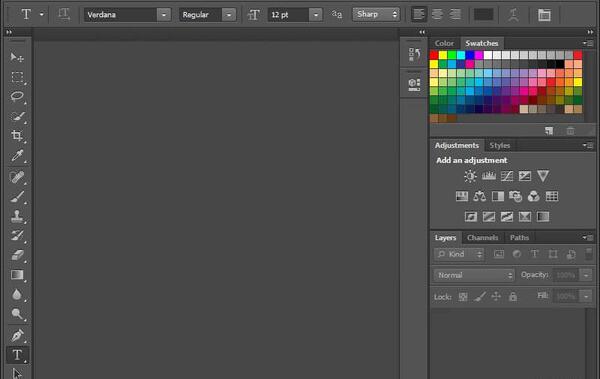Center align text
The height and width of the screenshot is (379, 600).
(437, 15)
